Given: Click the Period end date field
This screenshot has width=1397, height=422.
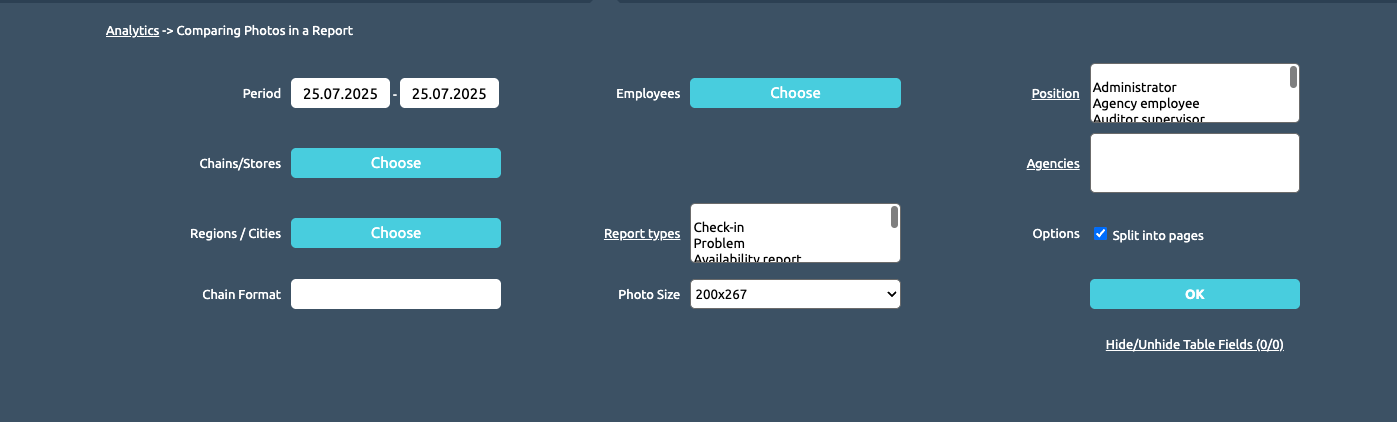Looking at the screenshot, I should pos(449,94).
